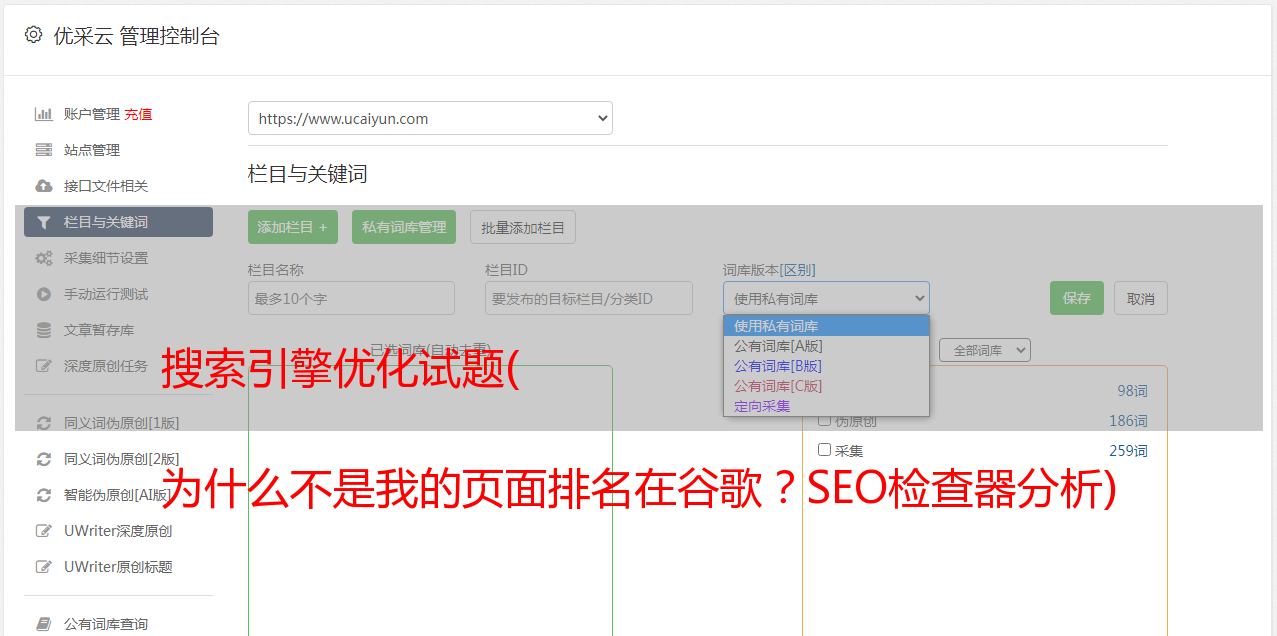The width and height of the screenshot is (1277, 636).
Task: Click the green 添加栏目 + button
Action: click(x=293, y=227)
